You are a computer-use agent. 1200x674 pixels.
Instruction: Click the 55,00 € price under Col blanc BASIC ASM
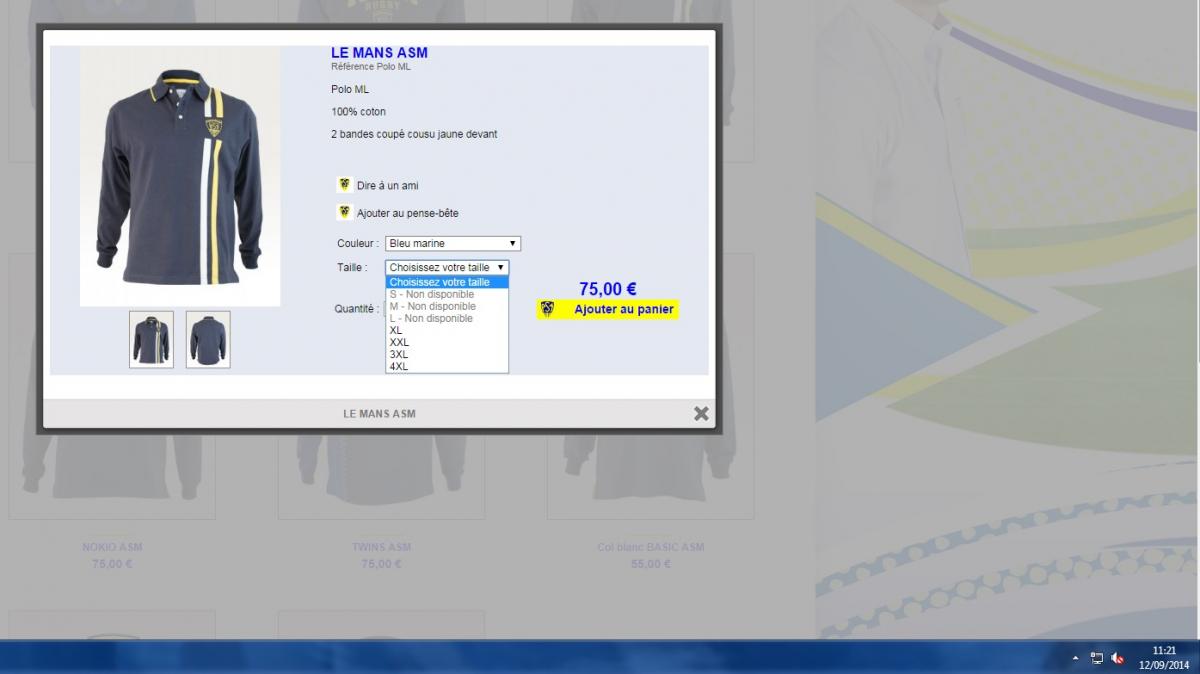tap(650, 564)
